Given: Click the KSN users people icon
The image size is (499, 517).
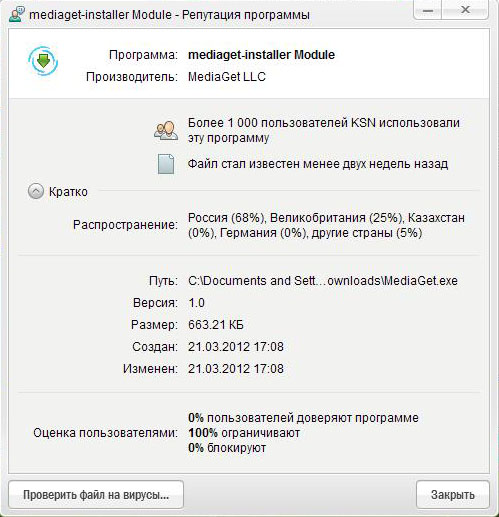Looking at the screenshot, I should [x=166, y=130].
